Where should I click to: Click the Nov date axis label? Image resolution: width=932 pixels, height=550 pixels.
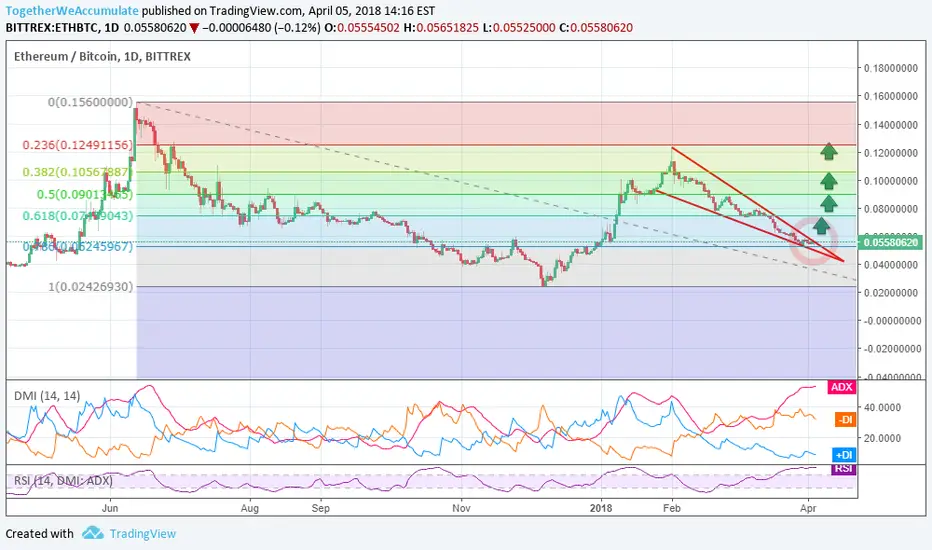click(x=461, y=508)
